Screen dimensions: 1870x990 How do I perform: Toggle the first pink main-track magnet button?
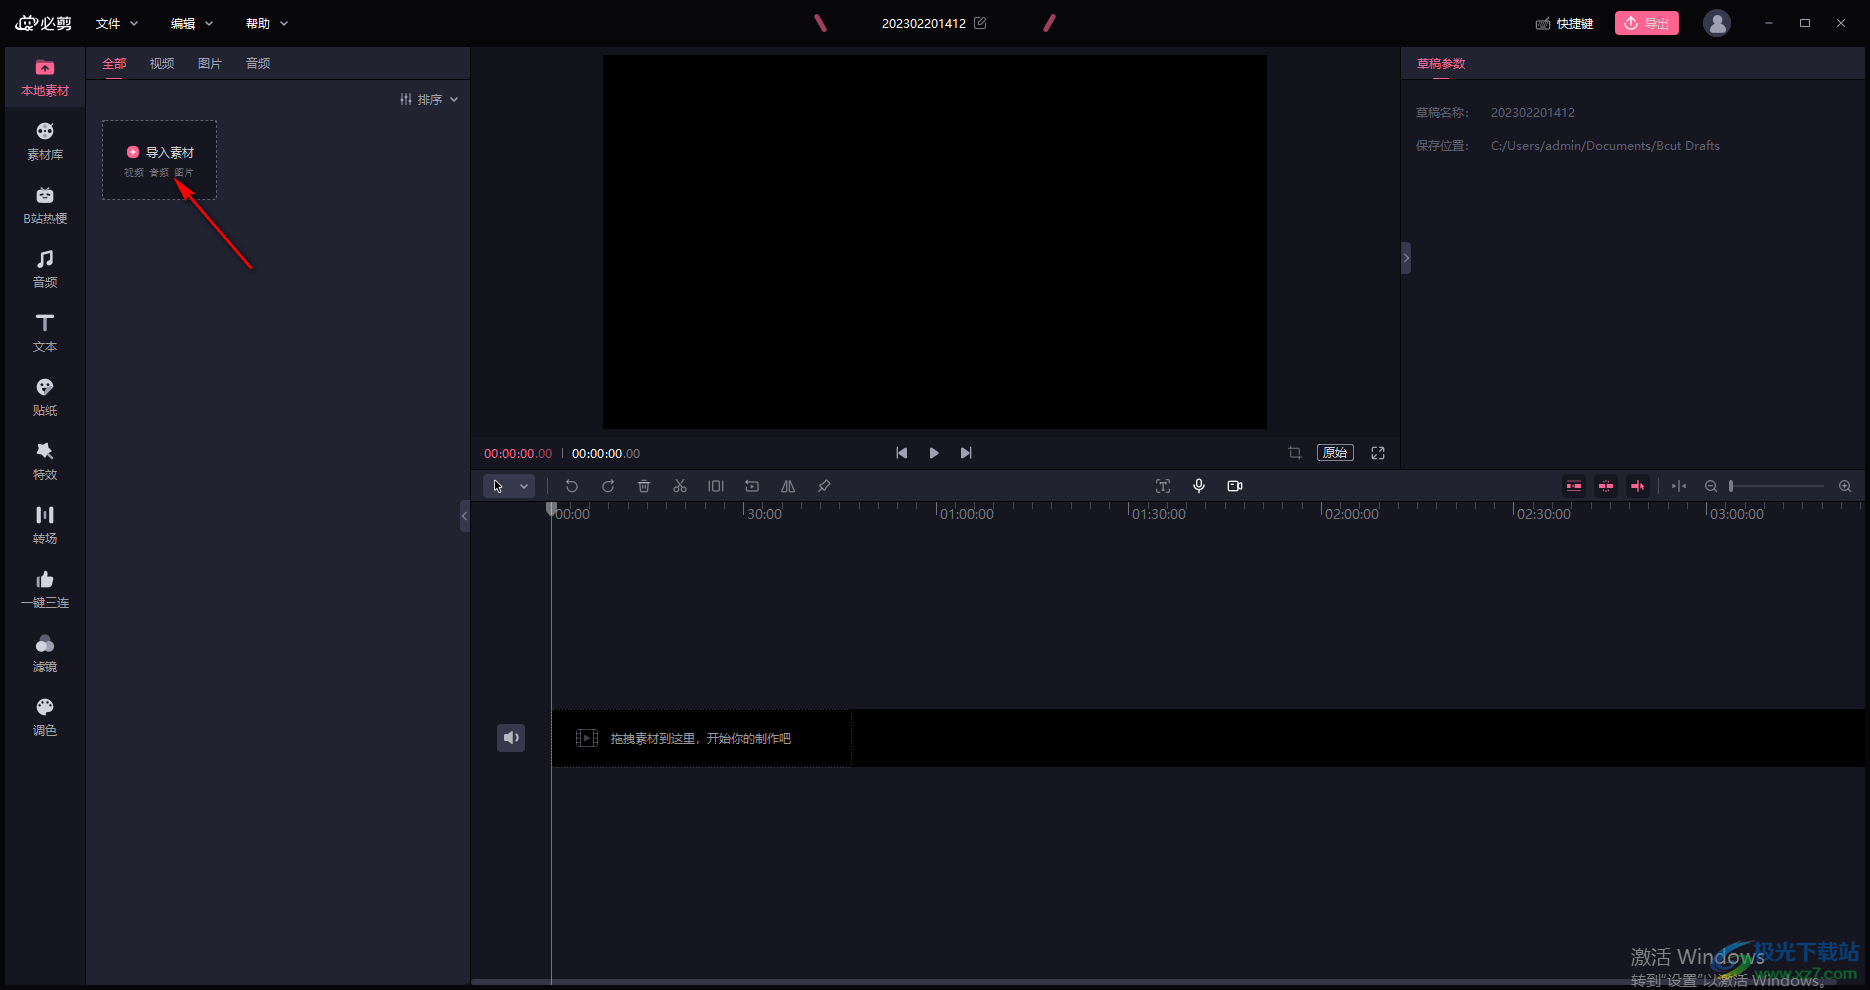click(x=1574, y=486)
